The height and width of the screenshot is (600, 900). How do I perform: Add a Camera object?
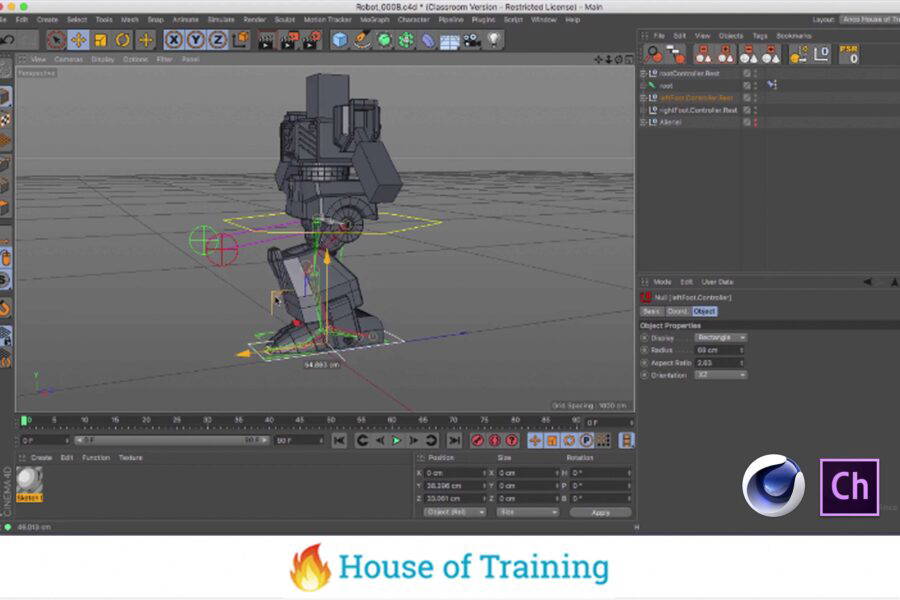472,40
